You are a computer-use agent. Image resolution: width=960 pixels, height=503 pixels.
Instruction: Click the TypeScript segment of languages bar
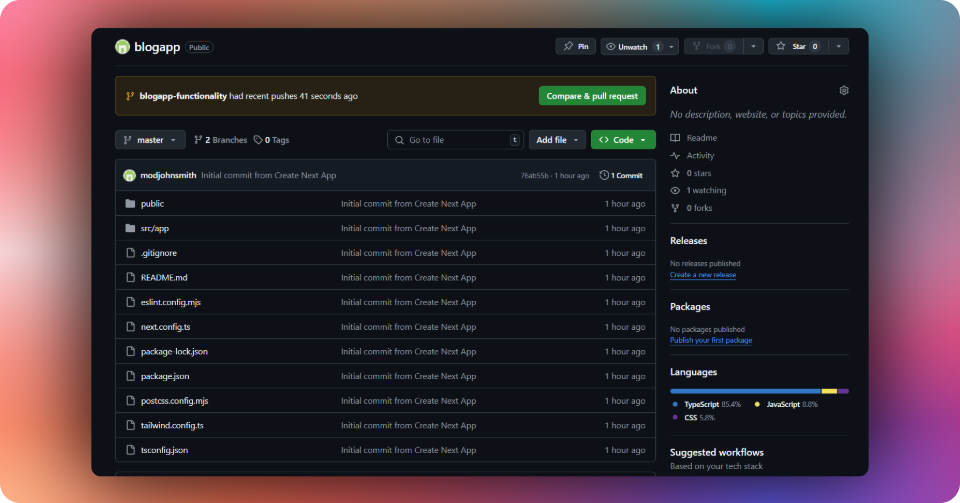745,391
